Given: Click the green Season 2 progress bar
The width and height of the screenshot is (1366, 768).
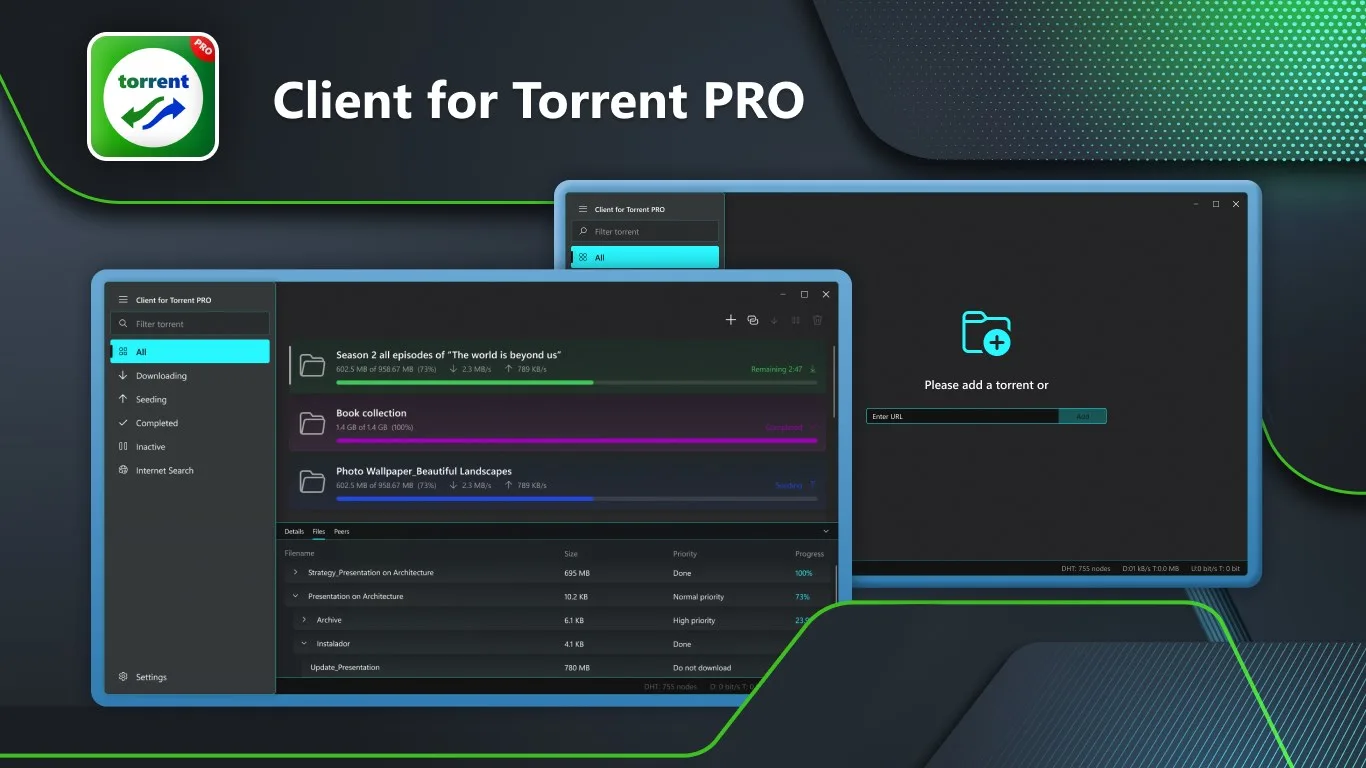Looking at the screenshot, I should (x=577, y=383).
